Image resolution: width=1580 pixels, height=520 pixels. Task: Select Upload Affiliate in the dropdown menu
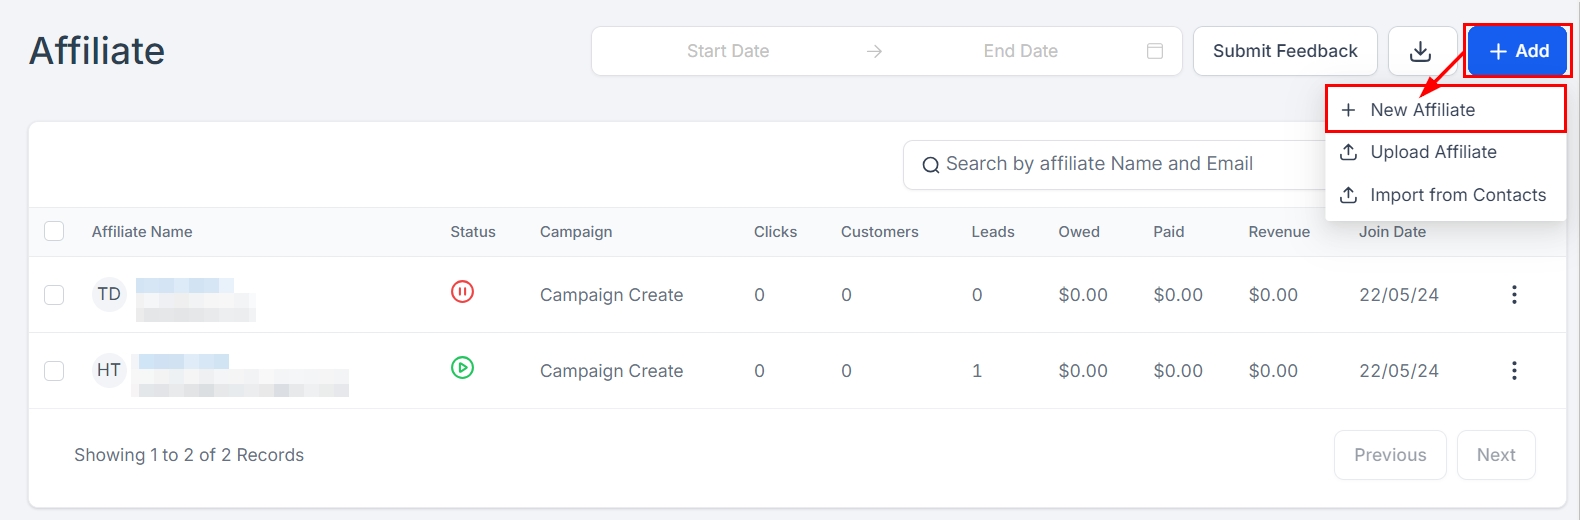pos(1432,152)
